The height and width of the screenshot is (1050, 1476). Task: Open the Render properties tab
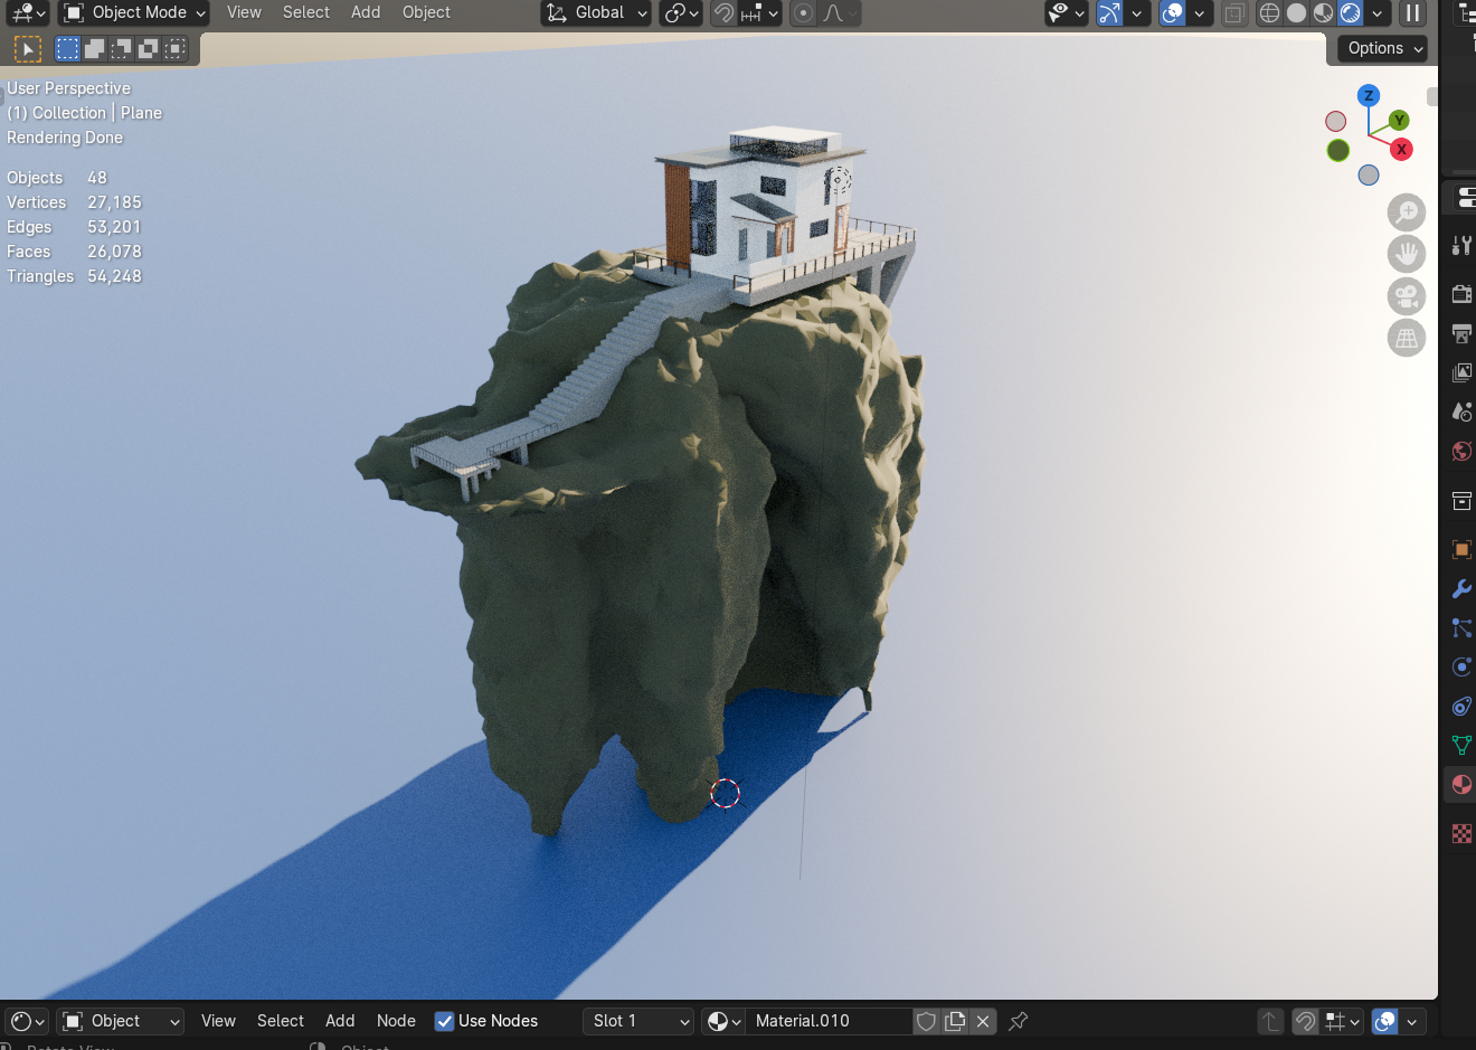pos(1462,294)
